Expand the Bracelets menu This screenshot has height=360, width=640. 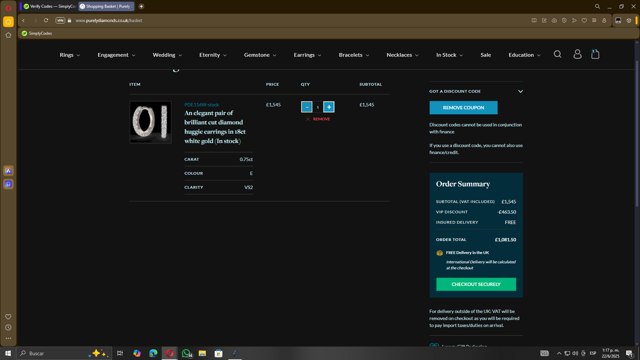[353, 55]
